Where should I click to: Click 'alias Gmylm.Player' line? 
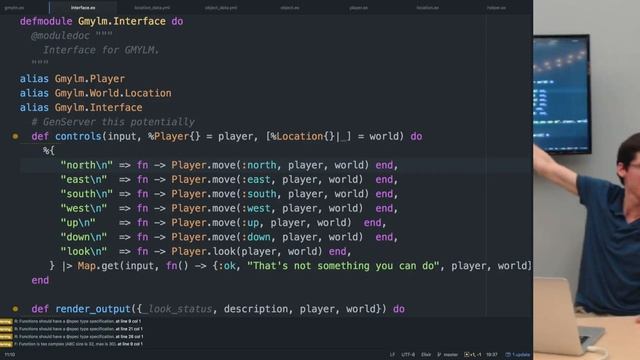coord(72,79)
